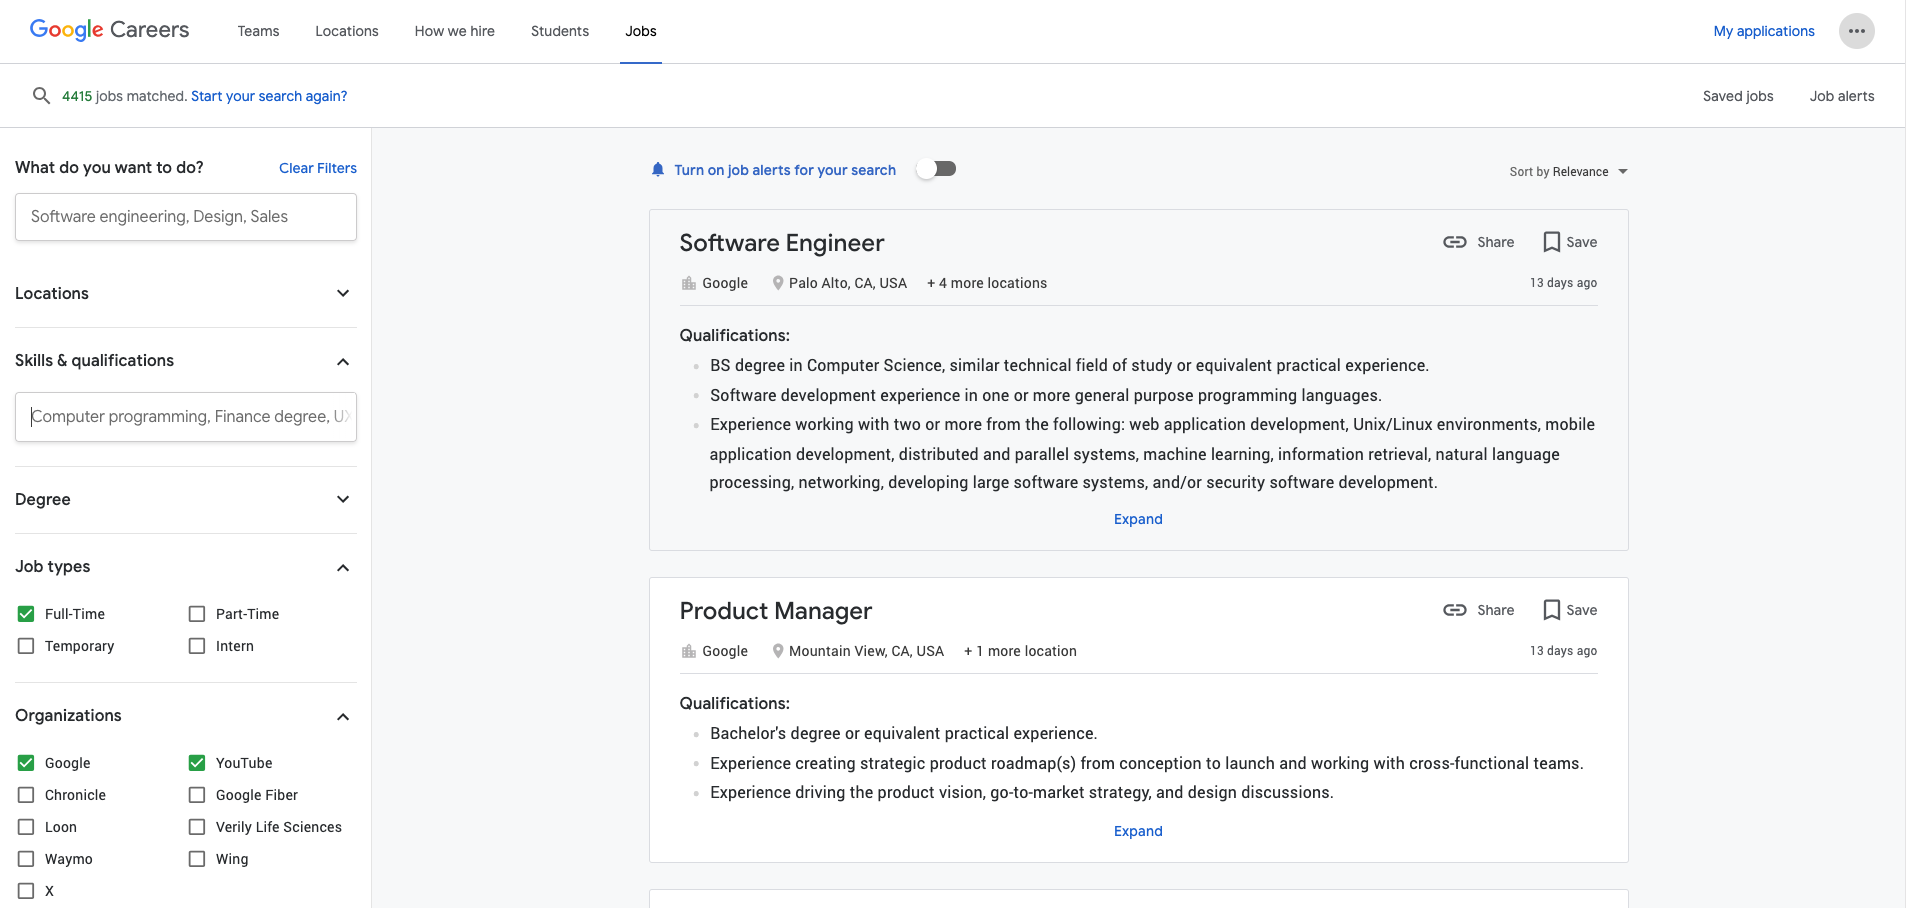Screen dimensions: 1906x908
Task: Click Save bookmark icon on Product Manager
Action: [1551, 610]
